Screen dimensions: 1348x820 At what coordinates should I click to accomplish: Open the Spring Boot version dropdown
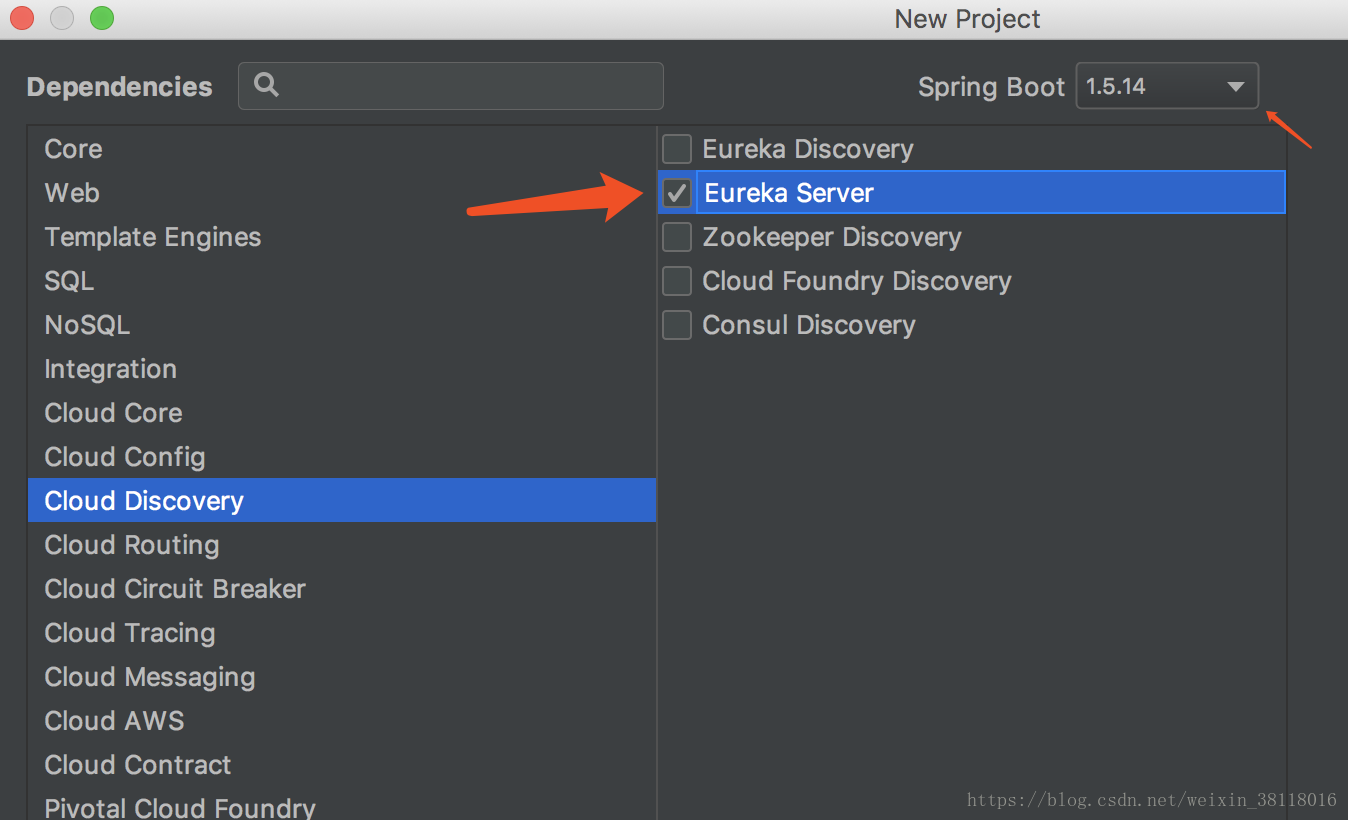[x=1167, y=86]
